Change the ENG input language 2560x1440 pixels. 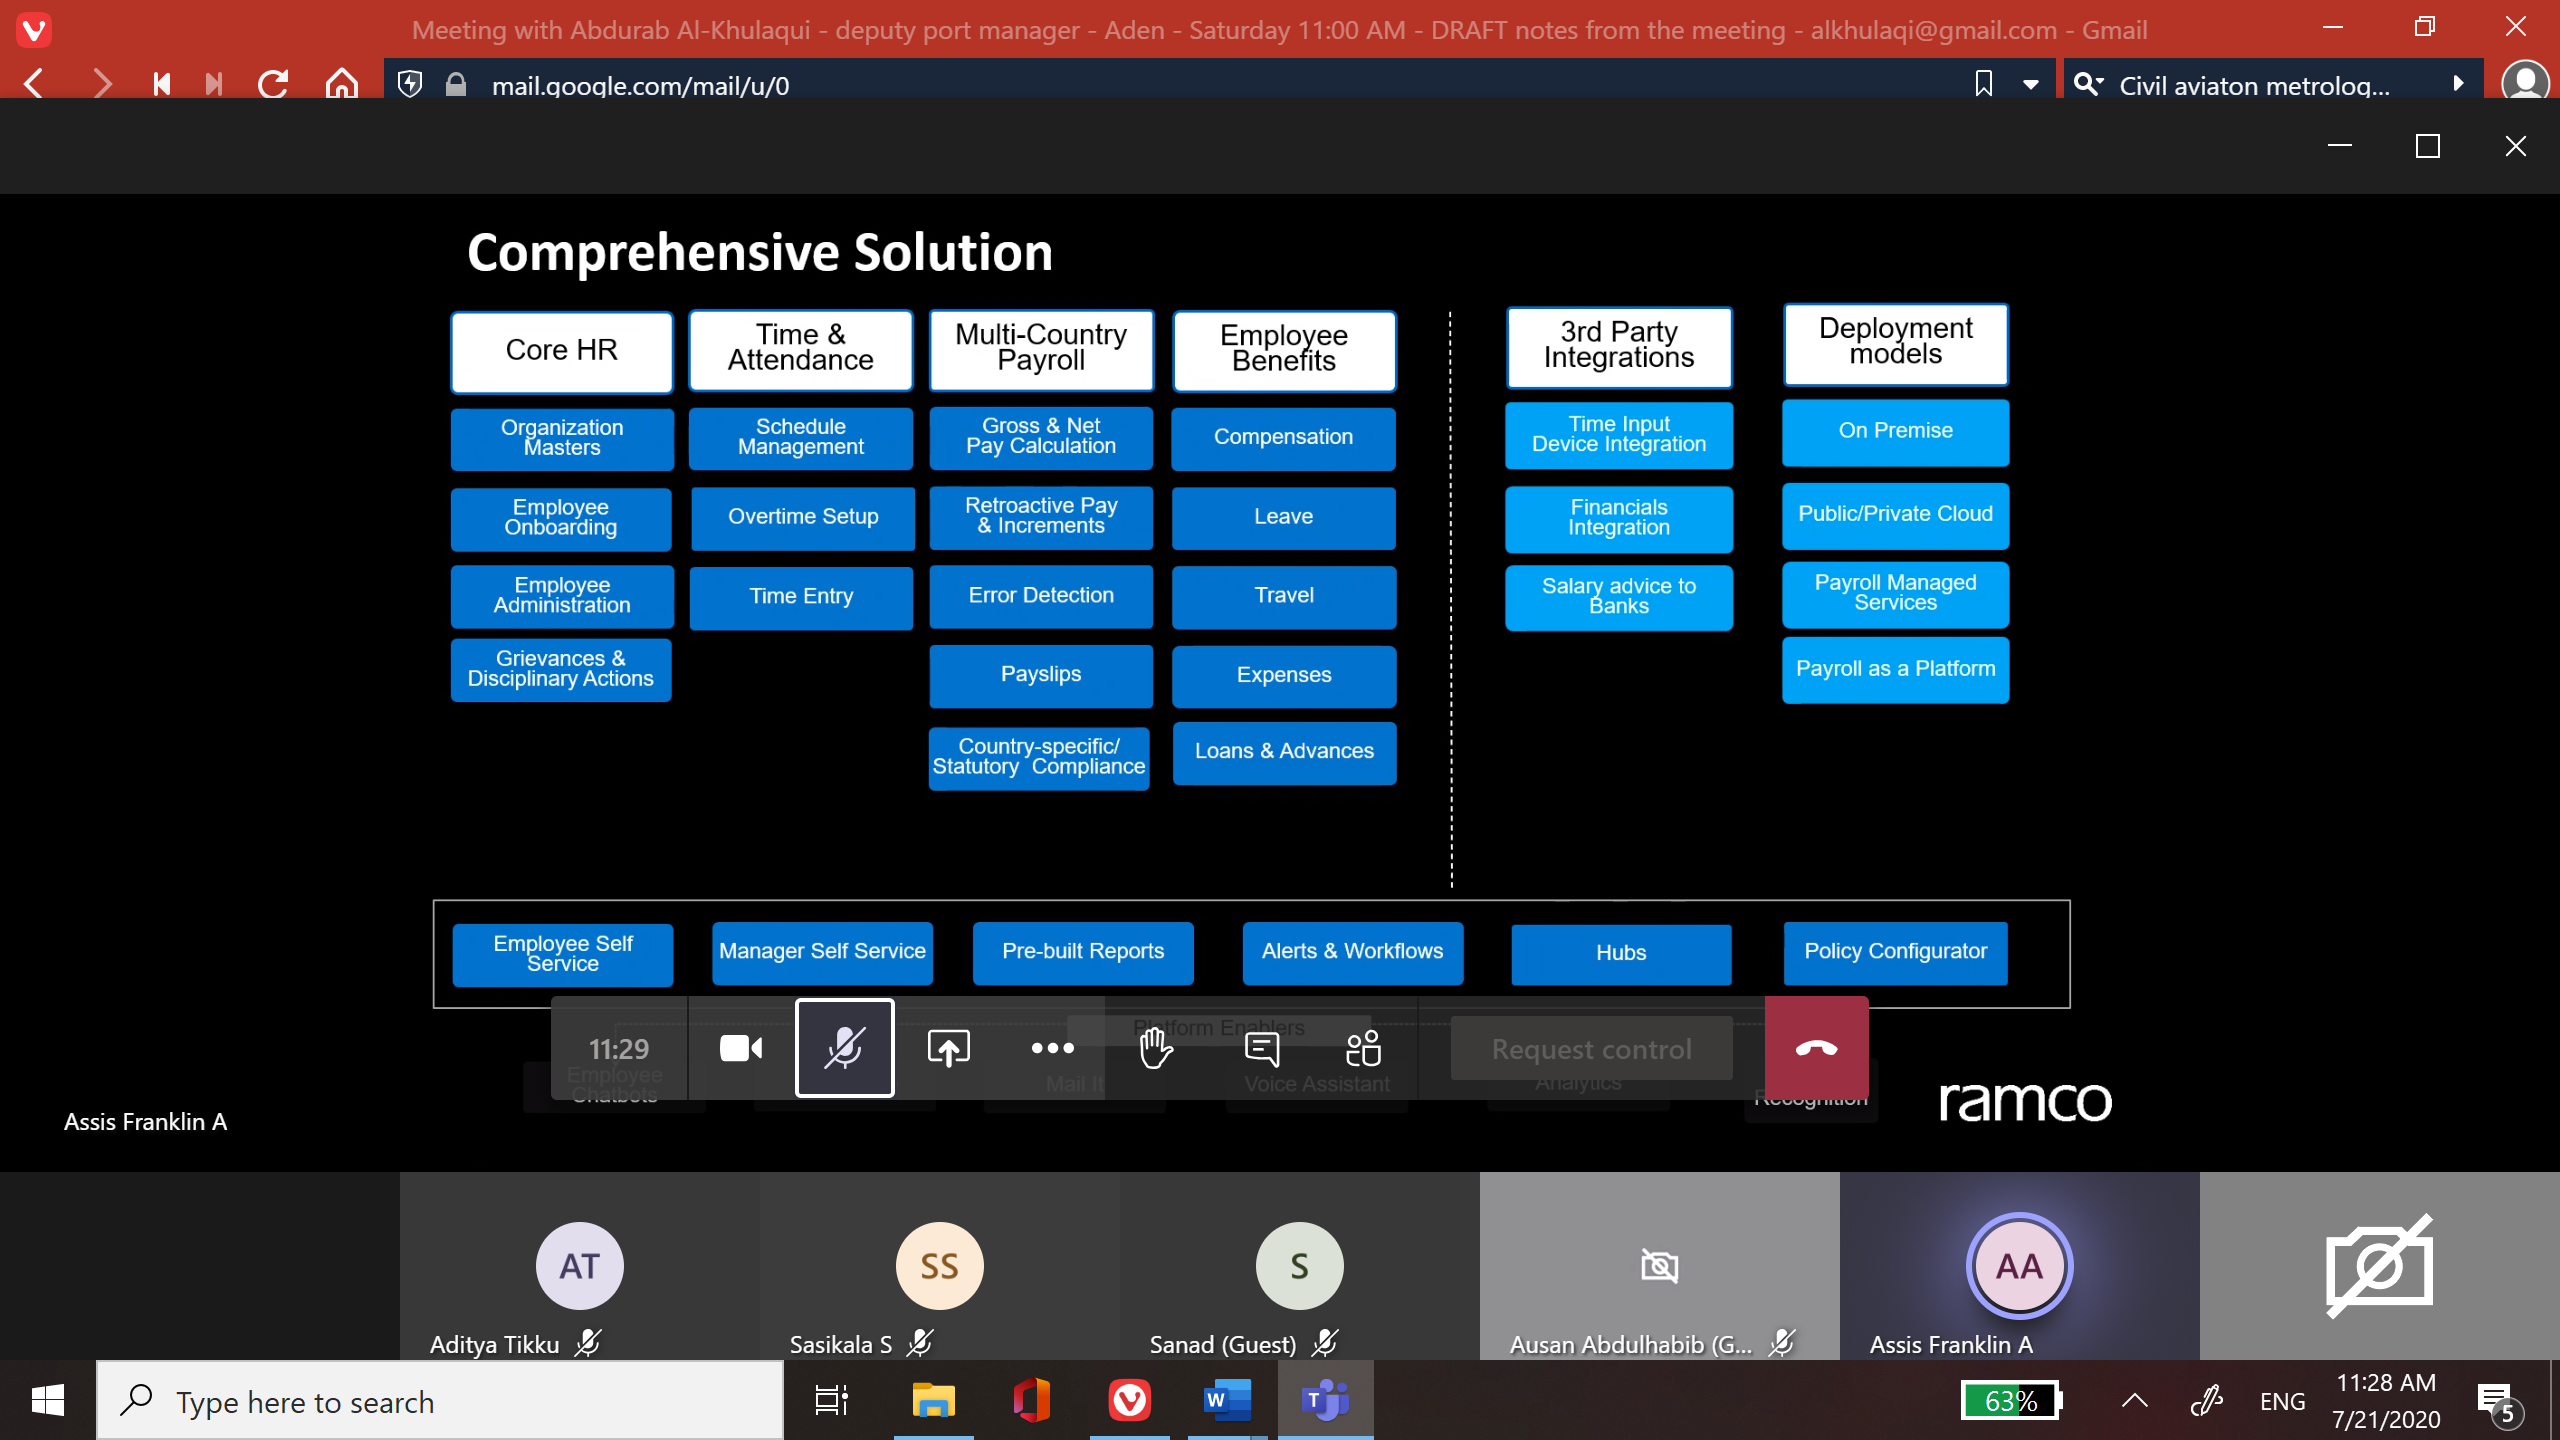click(2282, 1401)
